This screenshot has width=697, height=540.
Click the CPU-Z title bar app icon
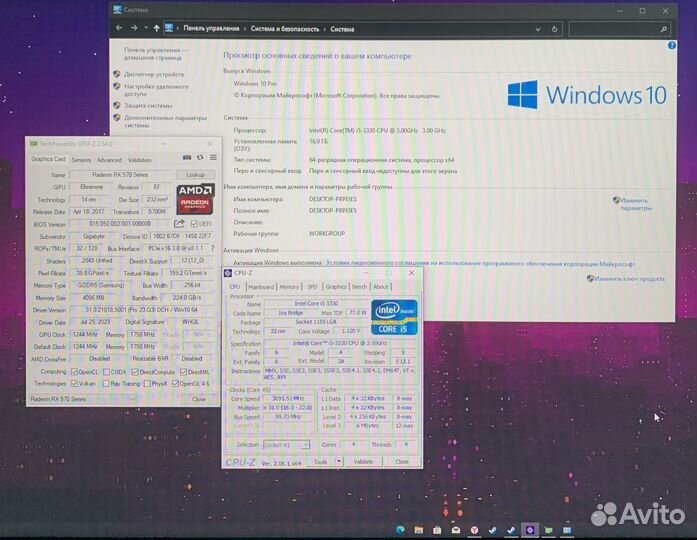(228, 273)
